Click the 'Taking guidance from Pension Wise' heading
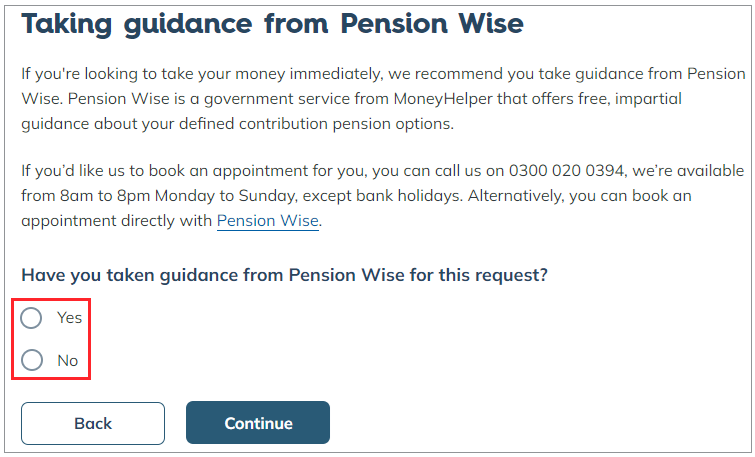The height and width of the screenshot is (457, 755). point(273,23)
